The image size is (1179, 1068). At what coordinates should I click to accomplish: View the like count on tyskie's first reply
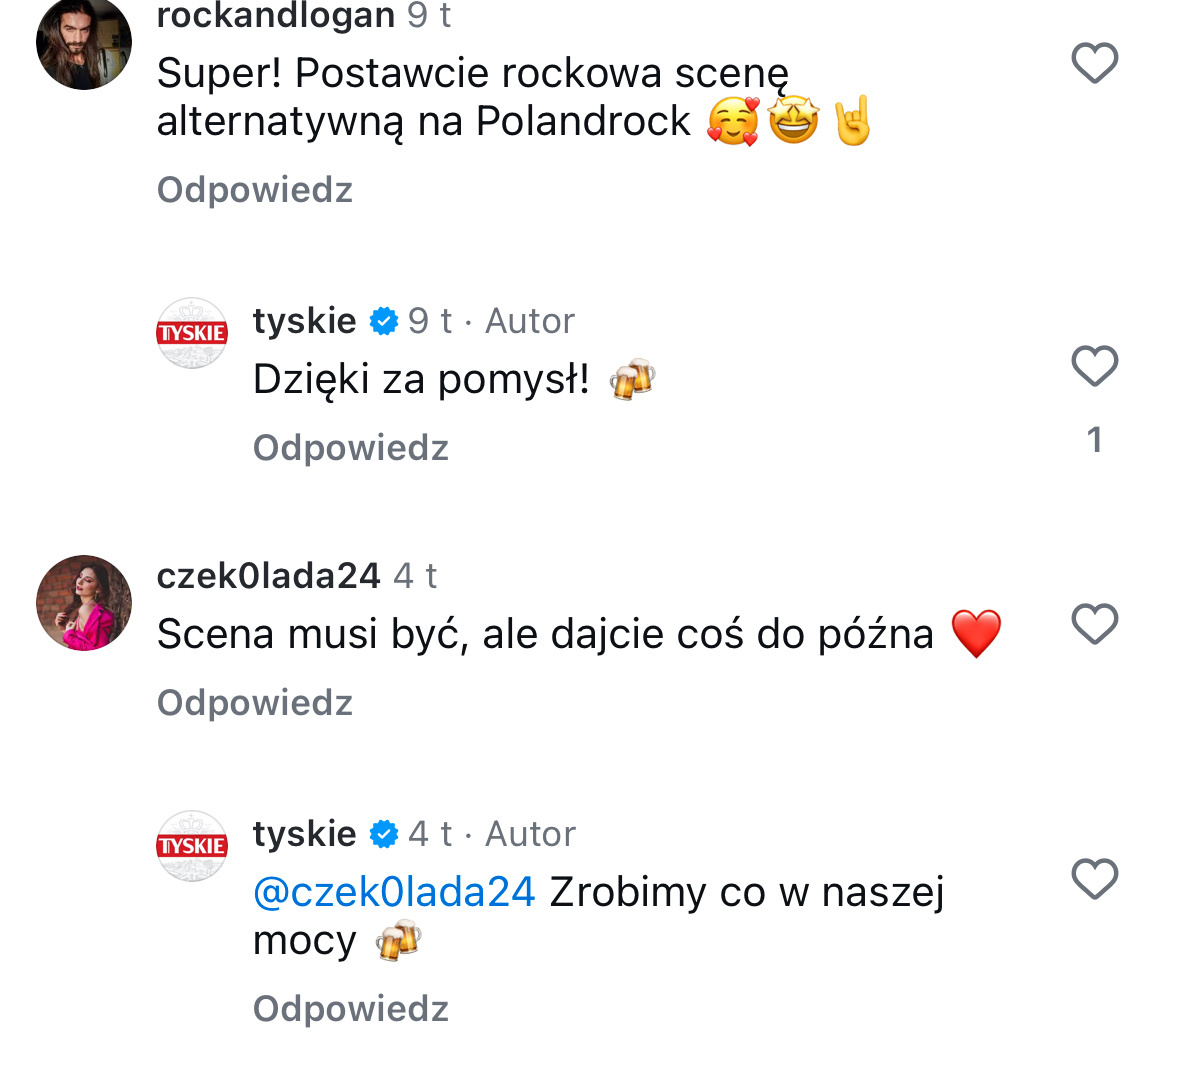pos(1094,440)
